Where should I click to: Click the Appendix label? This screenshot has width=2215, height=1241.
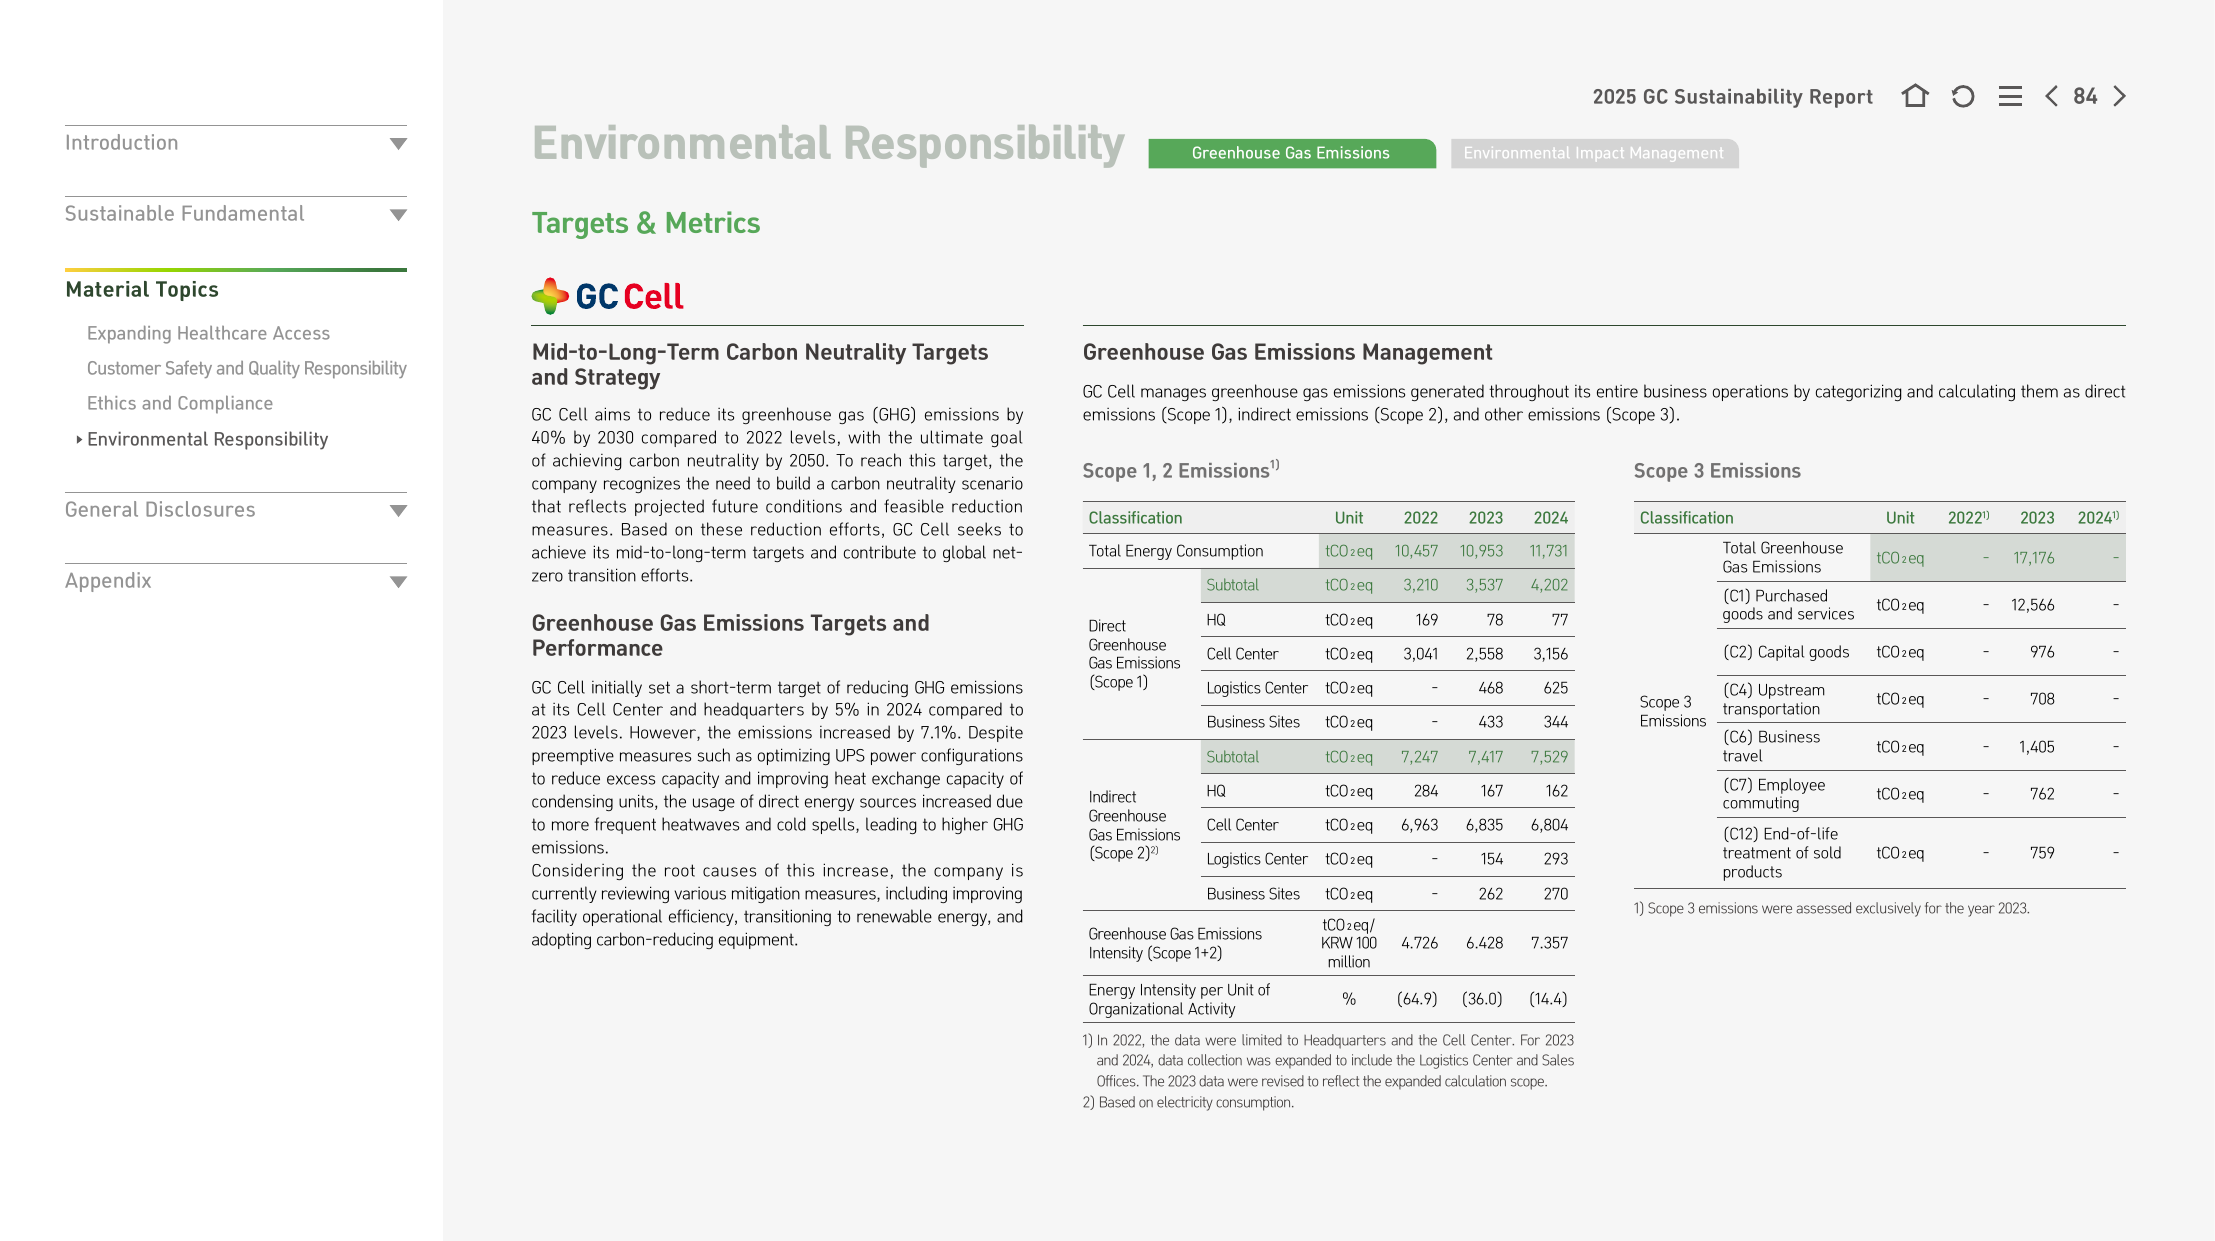click(x=108, y=581)
